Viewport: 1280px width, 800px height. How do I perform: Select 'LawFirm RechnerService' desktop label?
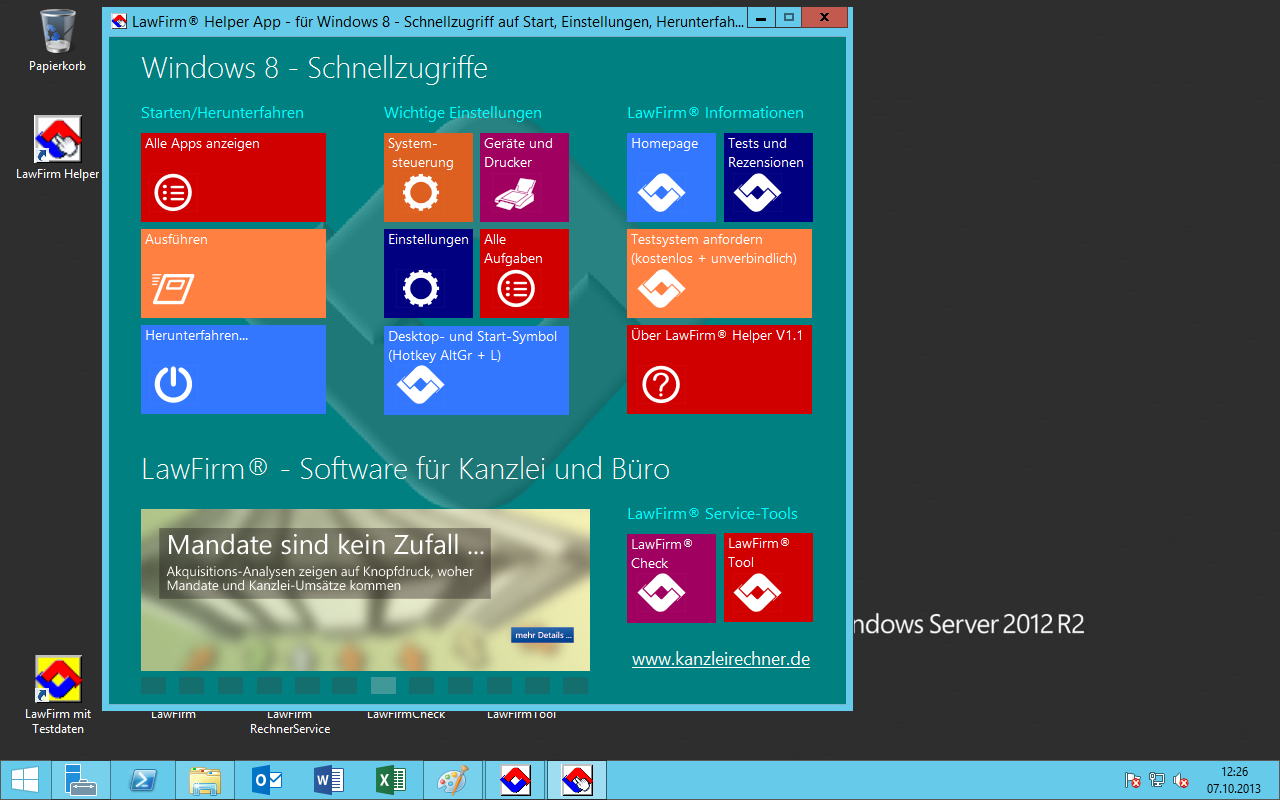pos(290,722)
